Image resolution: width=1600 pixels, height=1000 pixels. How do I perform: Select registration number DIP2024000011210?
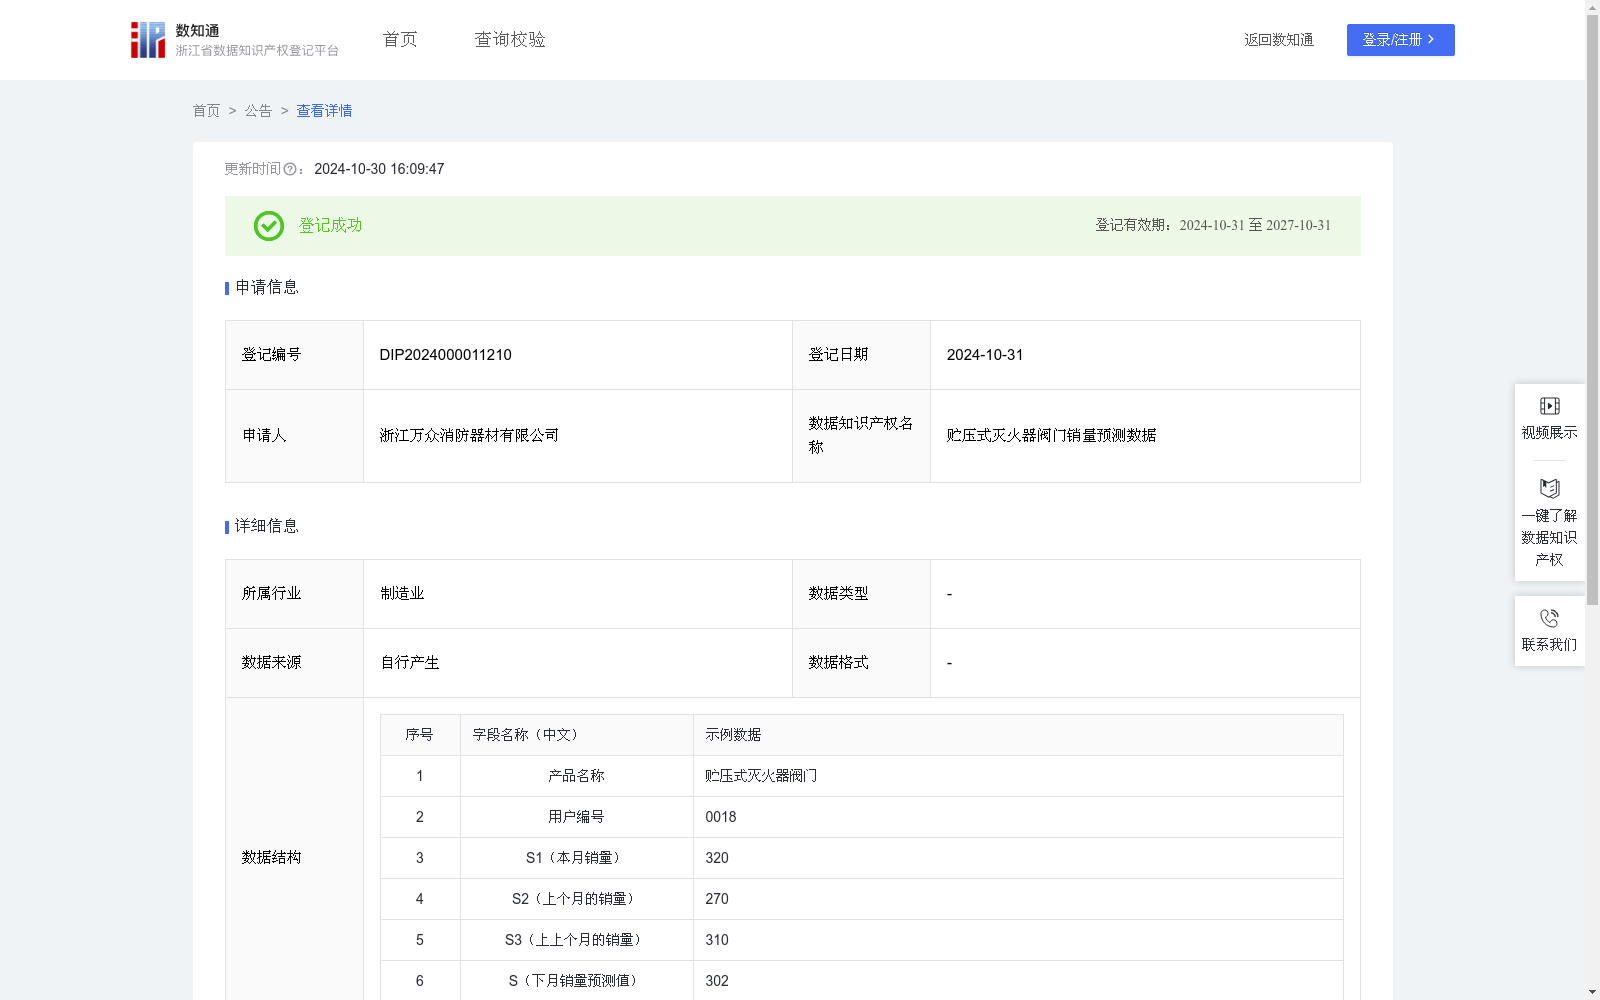[446, 355]
